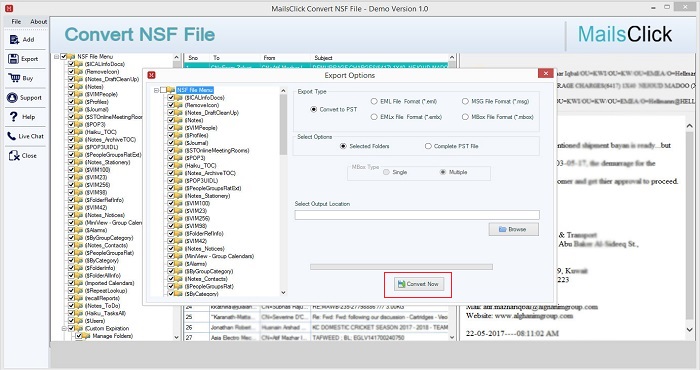The image size is (700, 370).
Task: Select ($RepeatLookup) in the main tree
Action: click(106, 291)
